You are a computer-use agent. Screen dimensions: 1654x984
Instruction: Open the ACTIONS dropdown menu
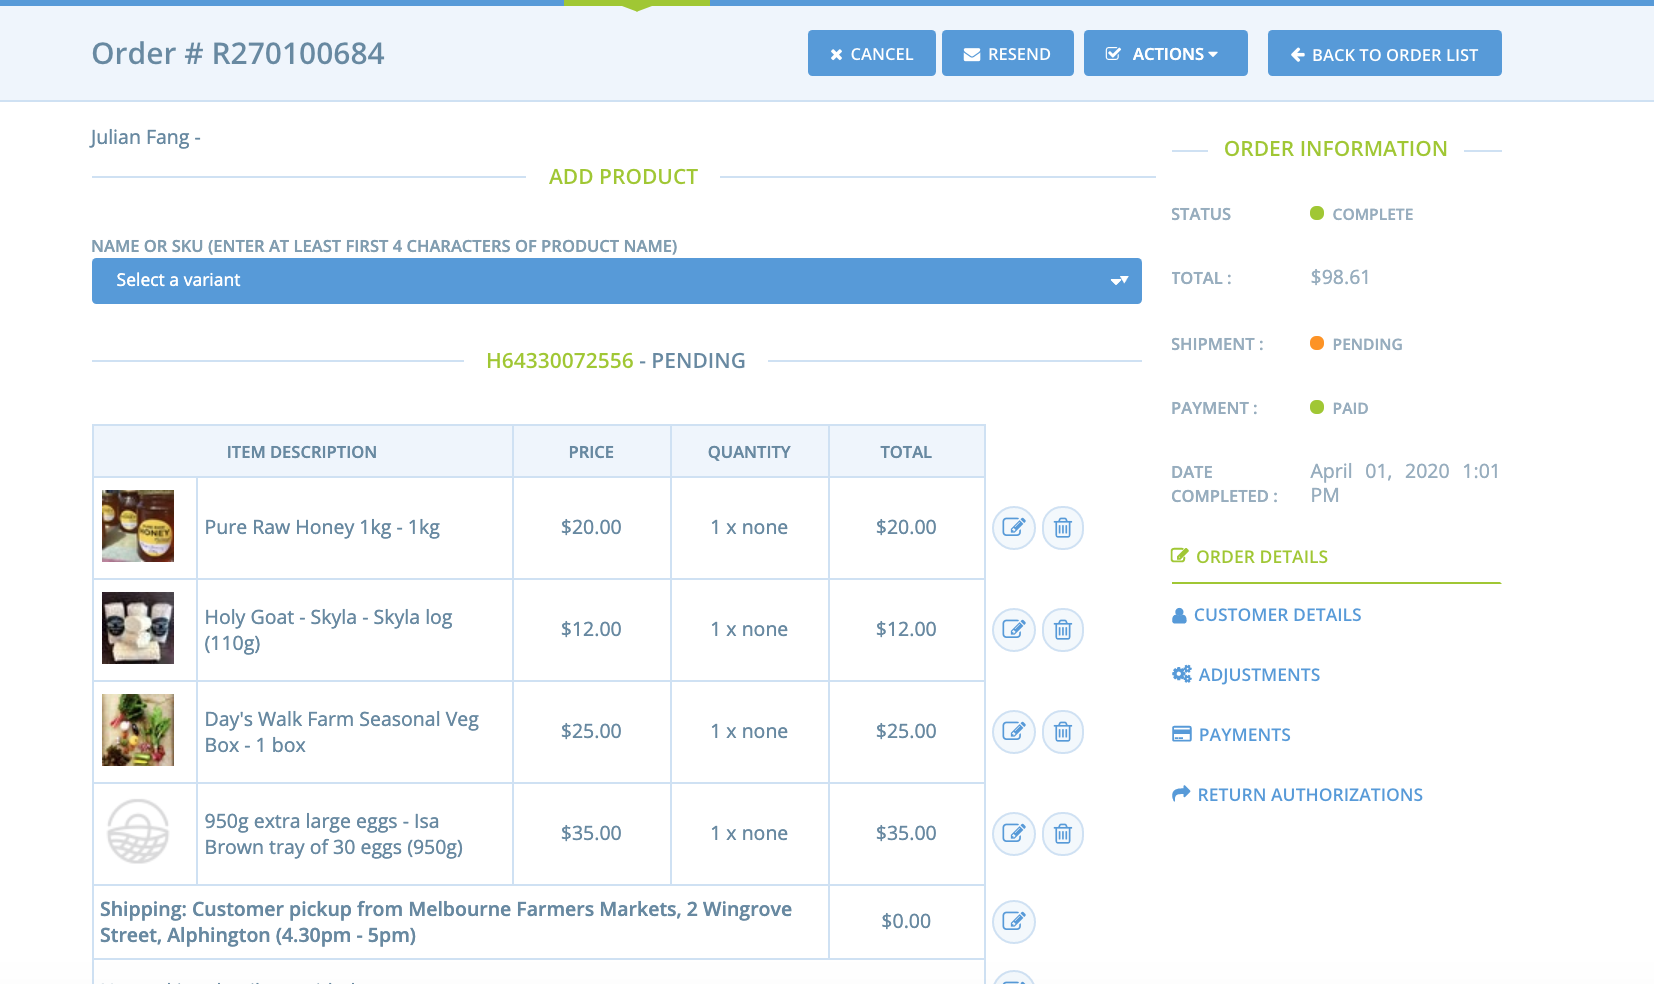click(x=1166, y=53)
